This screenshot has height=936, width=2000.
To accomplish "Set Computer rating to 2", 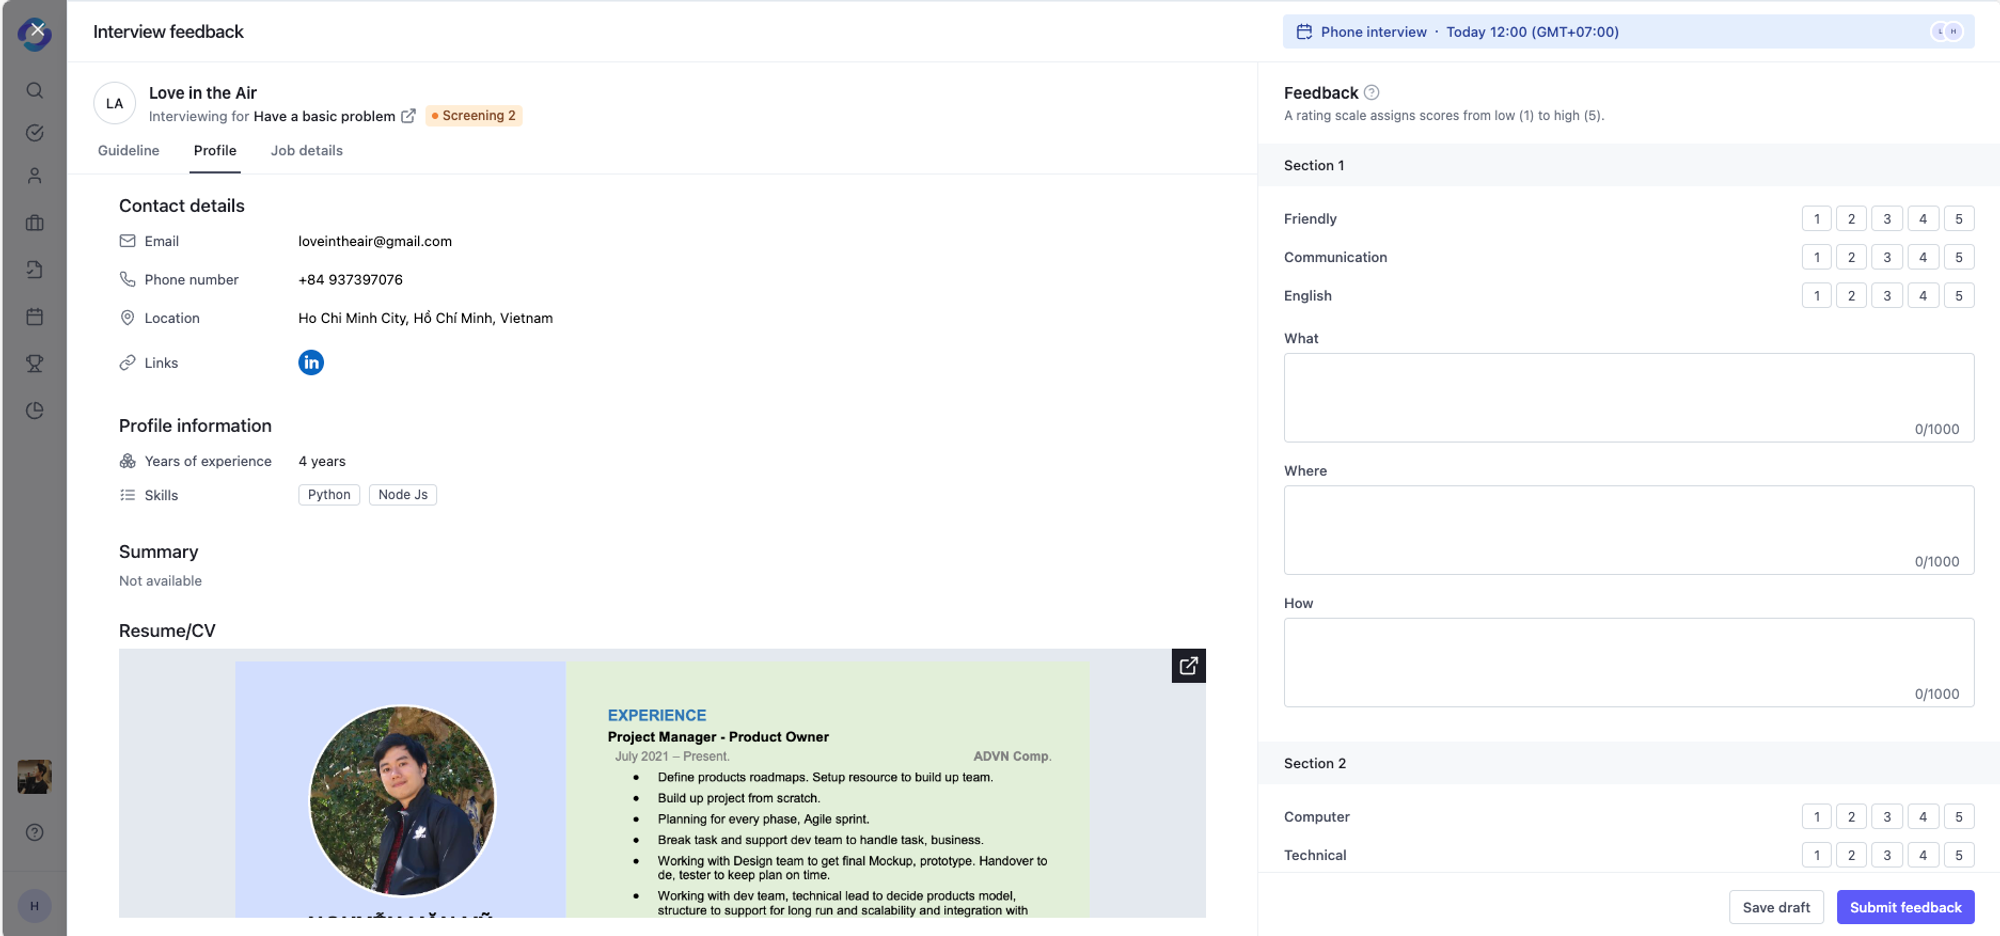I will pyautogui.click(x=1851, y=817).
